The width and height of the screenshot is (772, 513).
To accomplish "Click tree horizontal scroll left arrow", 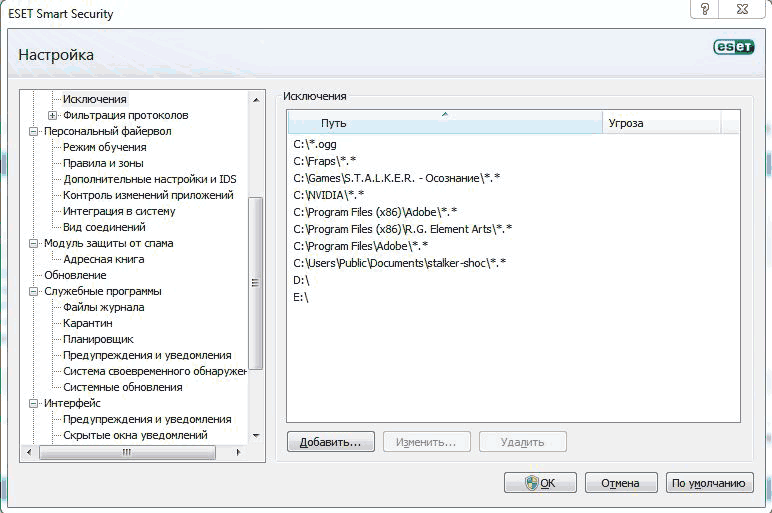I will [x=30, y=452].
